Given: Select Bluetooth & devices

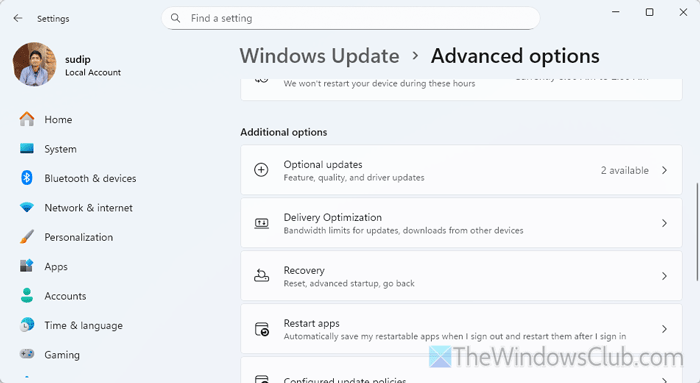Looking at the screenshot, I should pos(90,179).
